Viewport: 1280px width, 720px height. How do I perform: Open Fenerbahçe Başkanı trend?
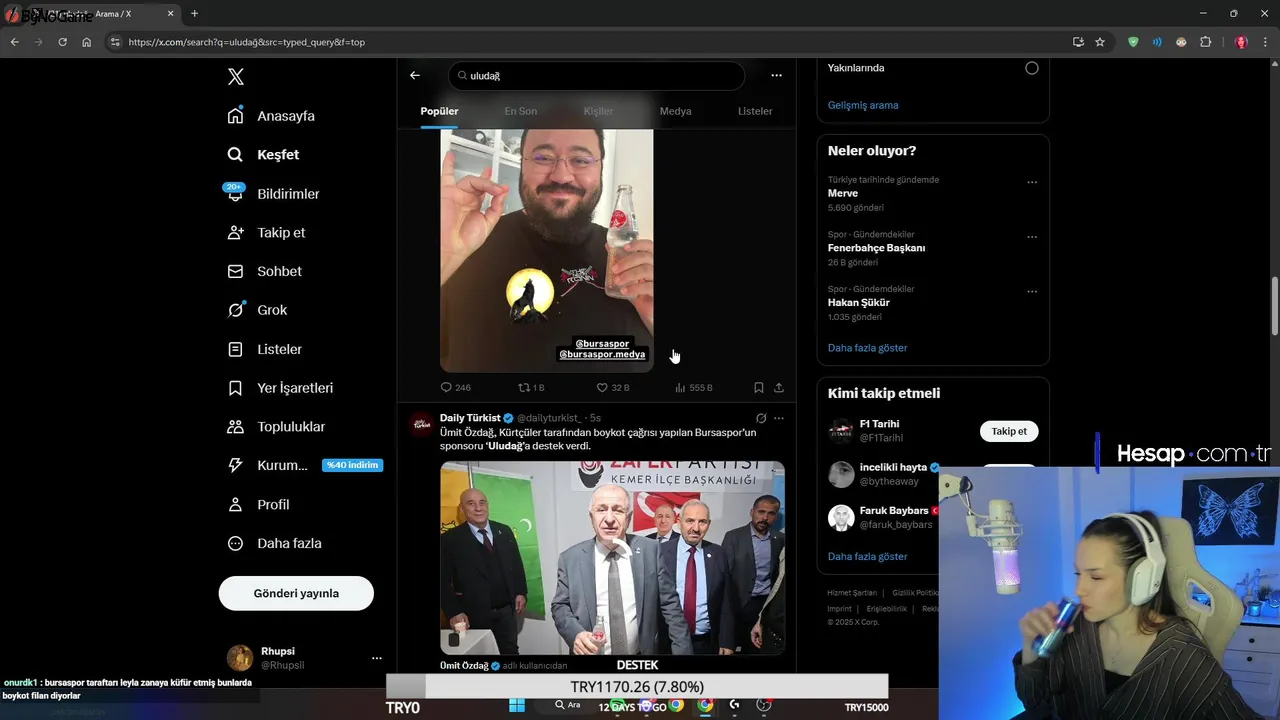[876, 248]
